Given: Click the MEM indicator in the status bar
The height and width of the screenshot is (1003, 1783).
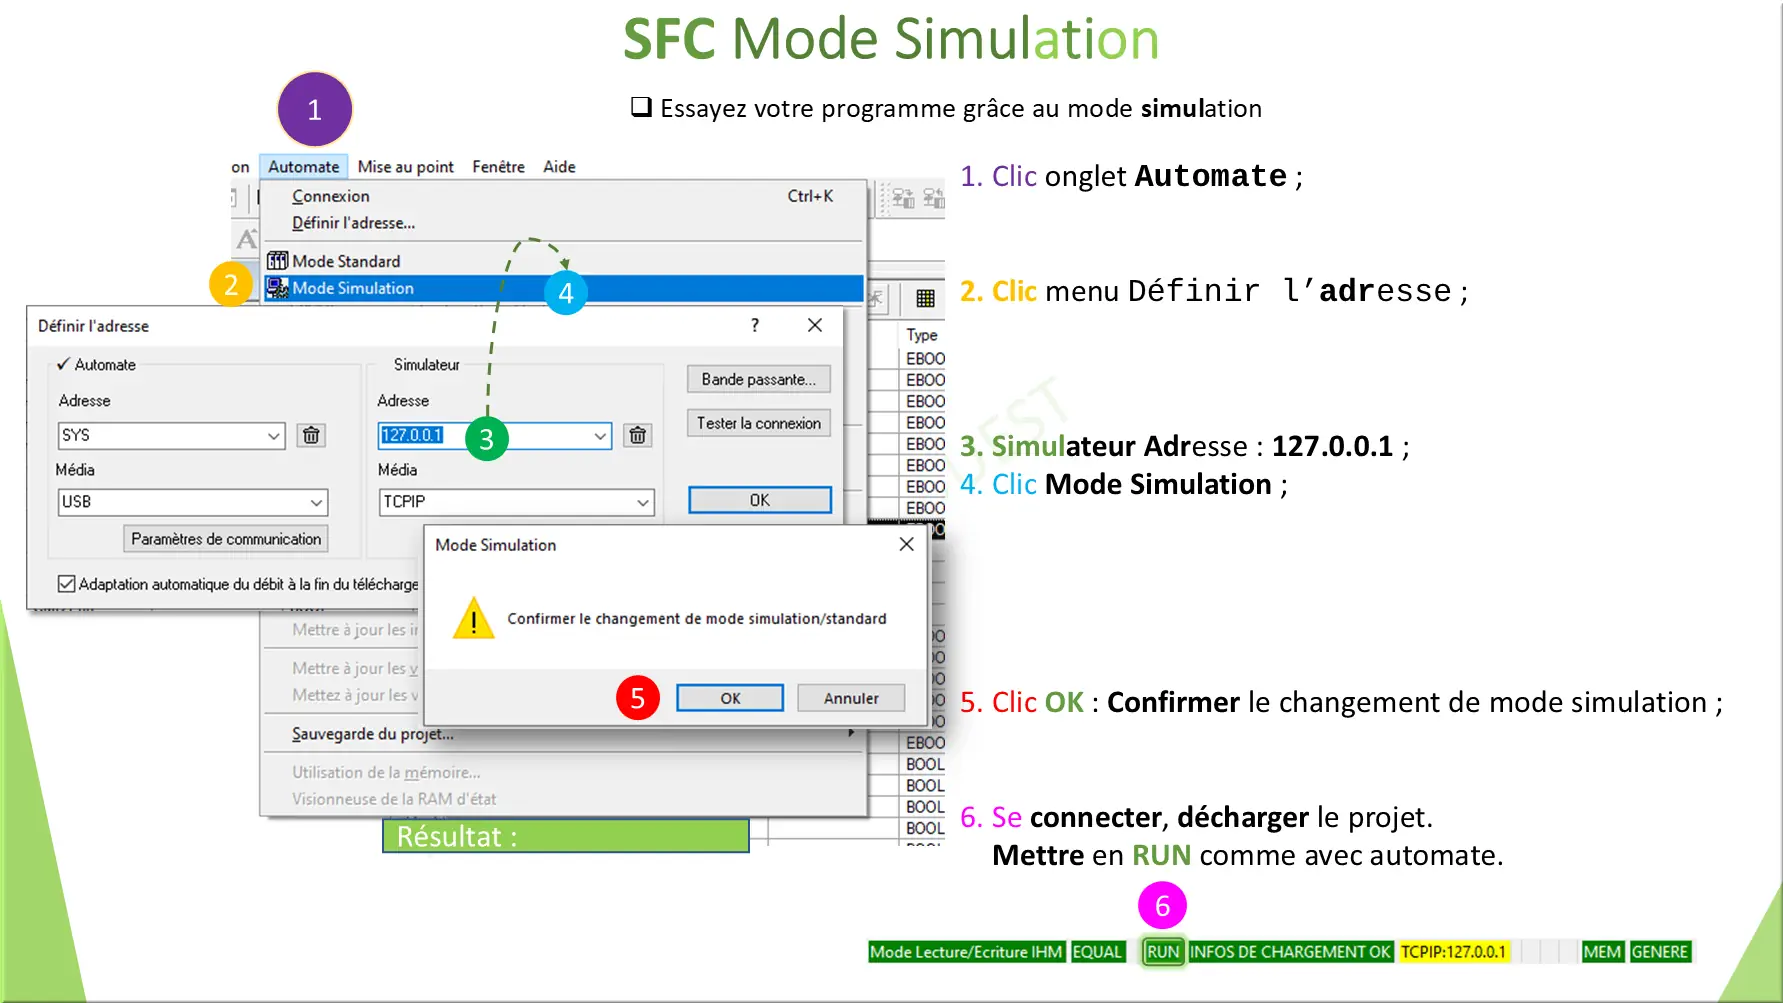Looking at the screenshot, I should pos(1601,951).
